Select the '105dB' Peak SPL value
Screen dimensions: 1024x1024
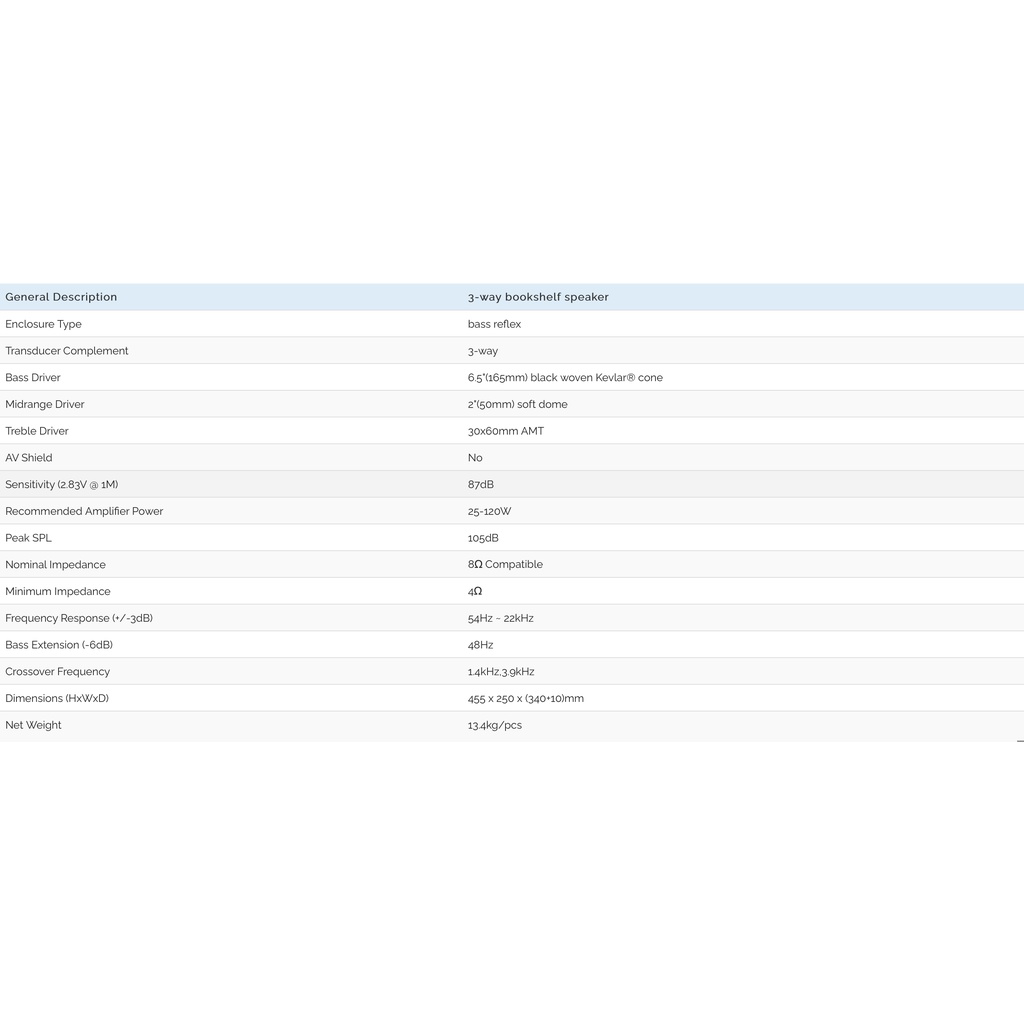pyautogui.click(x=483, y=538)
